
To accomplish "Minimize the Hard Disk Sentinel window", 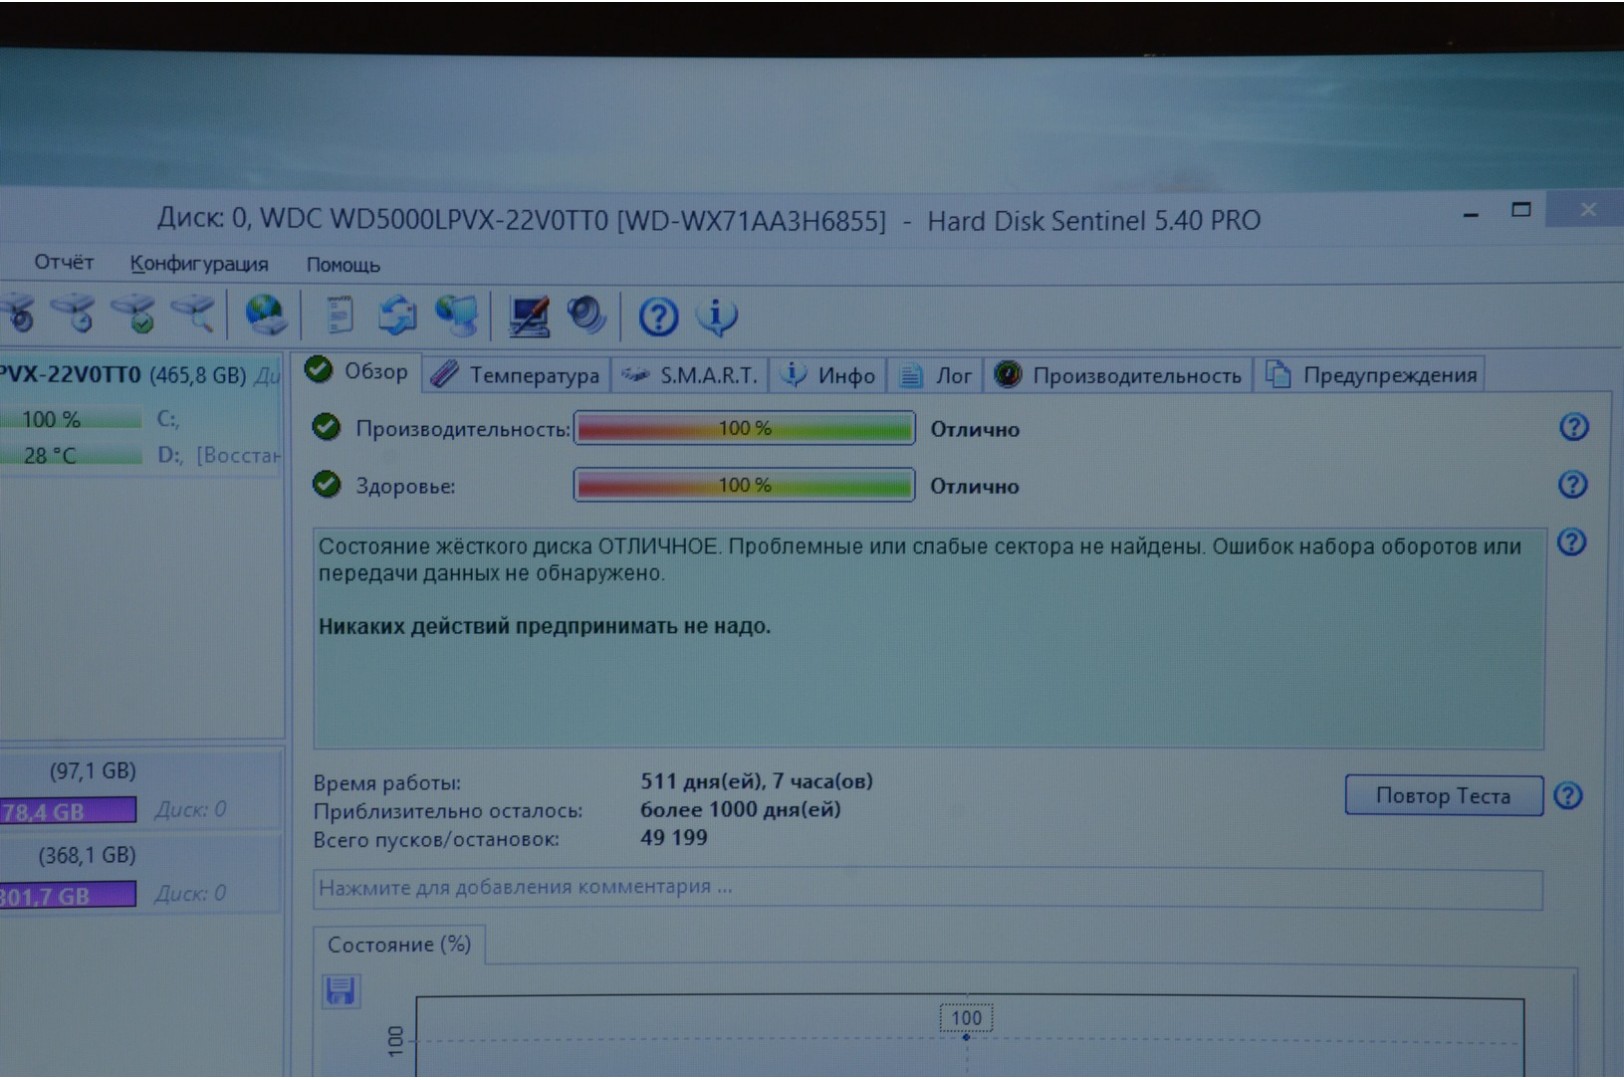I will point(1470,214).
